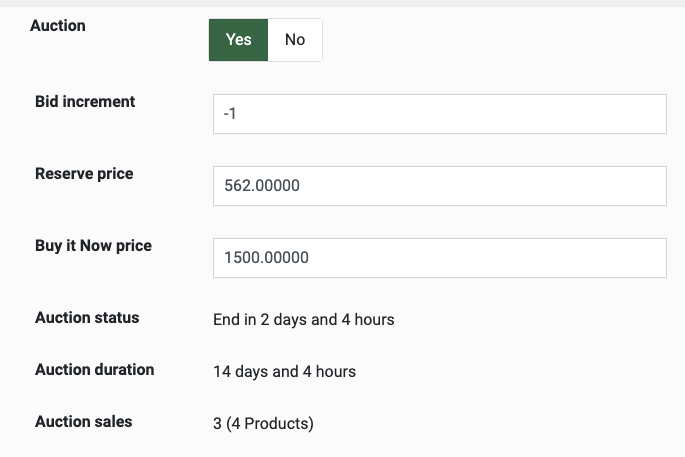Click the Auction label
685x457 pixels.
pos(58,26)
